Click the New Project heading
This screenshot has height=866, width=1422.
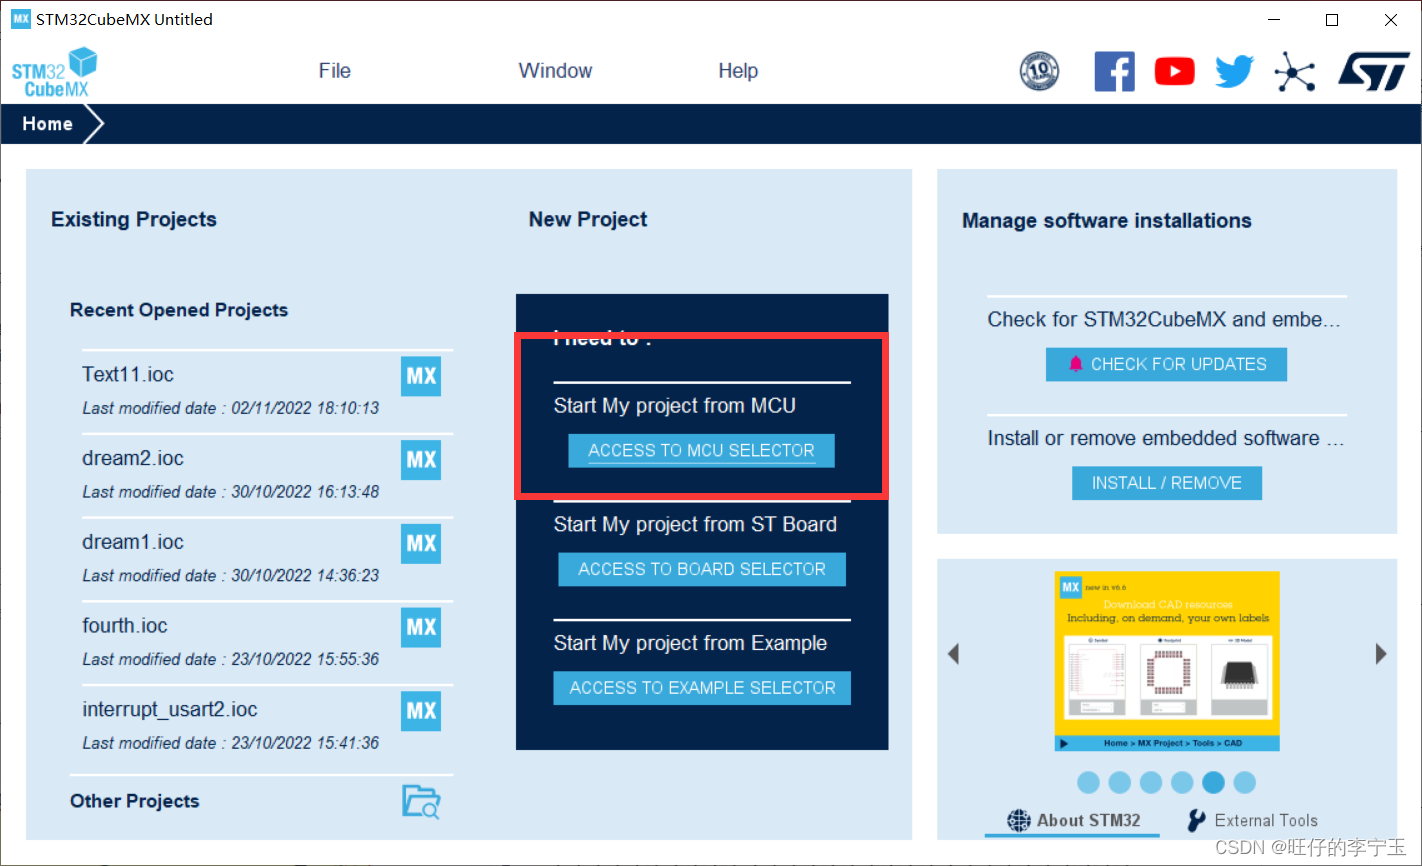[588, 220]
